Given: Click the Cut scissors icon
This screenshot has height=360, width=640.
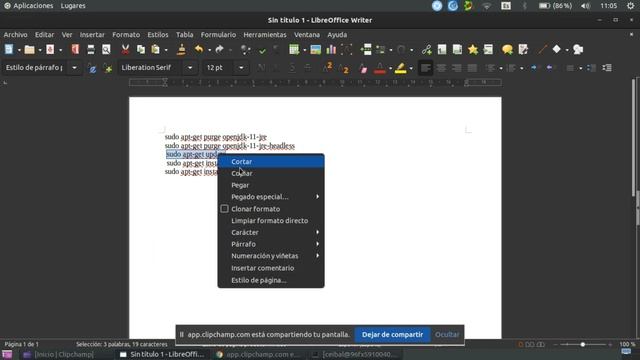Looking at the screenshot, I should pos(125,49).
